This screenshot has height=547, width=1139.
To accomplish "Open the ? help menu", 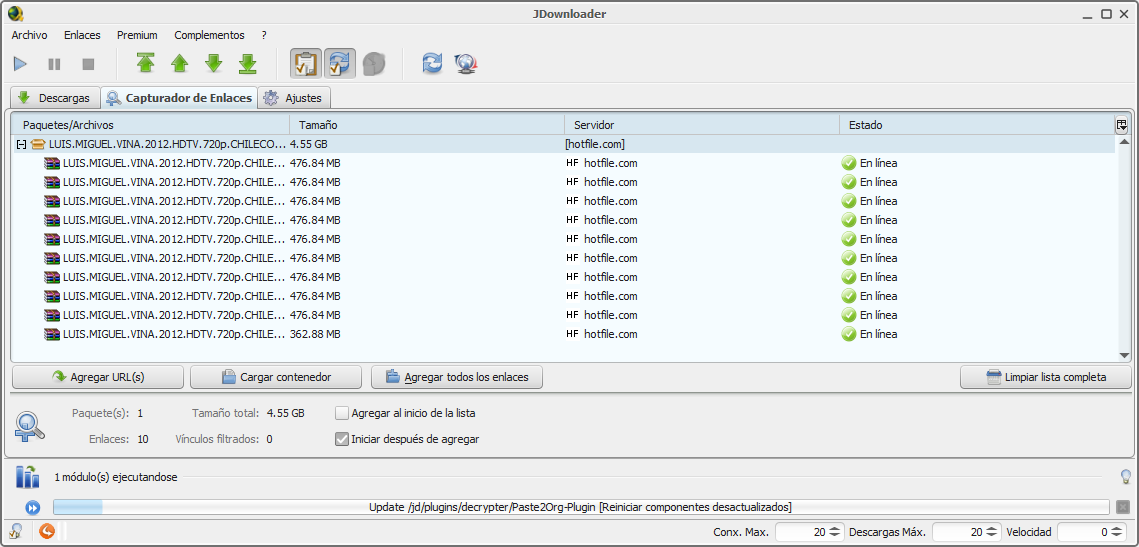I will click(264, 35).
